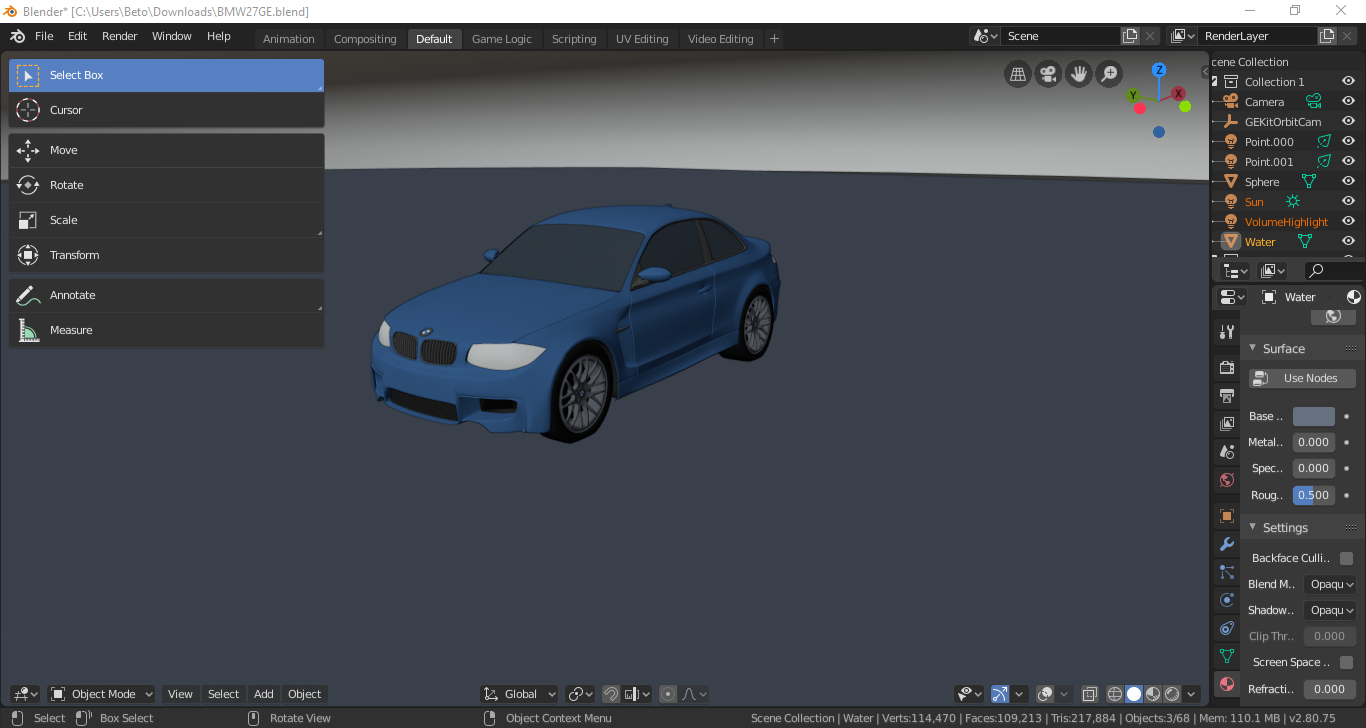Open the View Layer properties tab
1366x728 pixels.
[x=1227, y=424]
